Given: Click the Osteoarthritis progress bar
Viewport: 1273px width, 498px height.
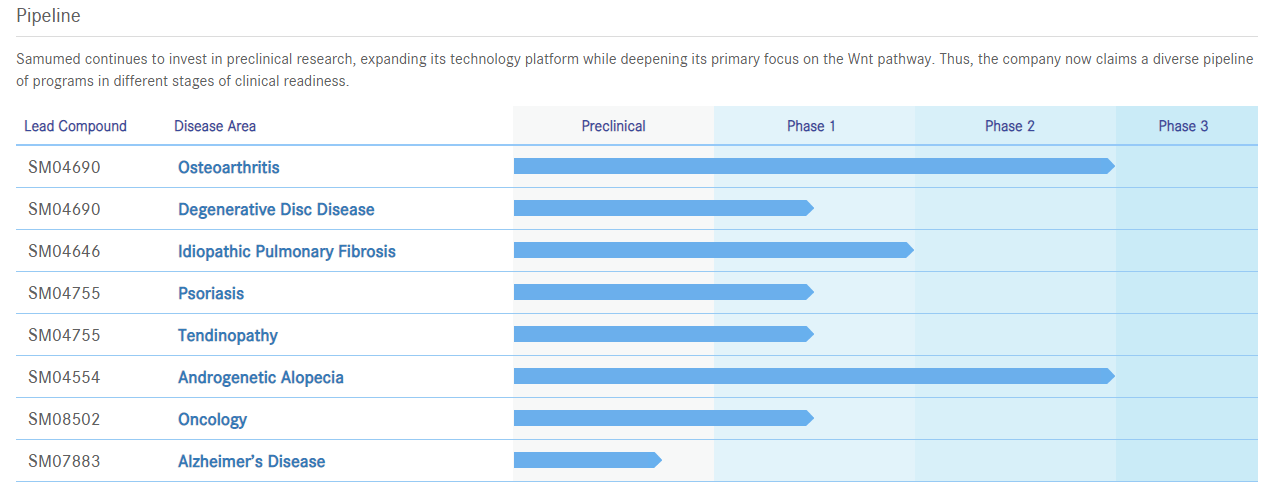Looking at the screenshot, I should pyautogui.click(x=813, y=166).
